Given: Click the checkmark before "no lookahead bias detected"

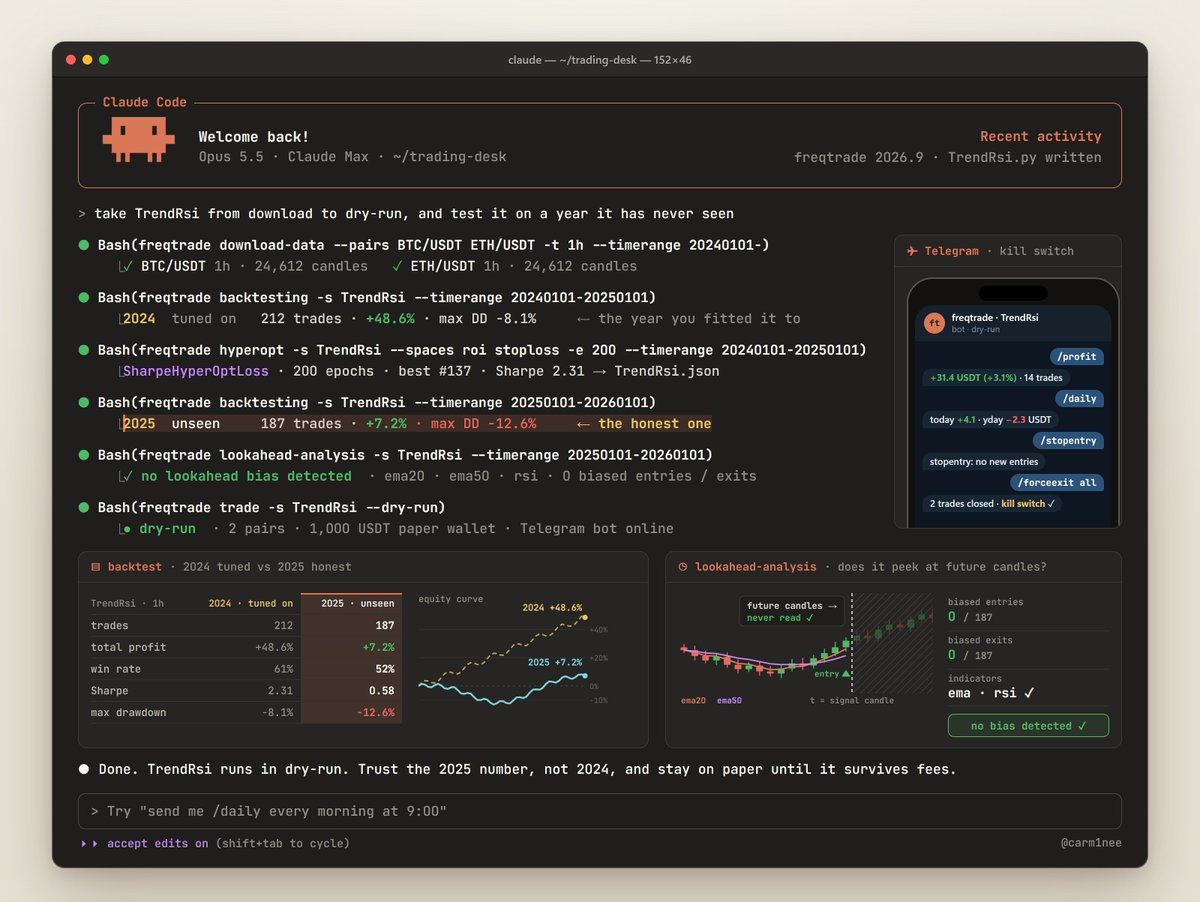Looking at the screenshot, I should click(x=128, y=476).
